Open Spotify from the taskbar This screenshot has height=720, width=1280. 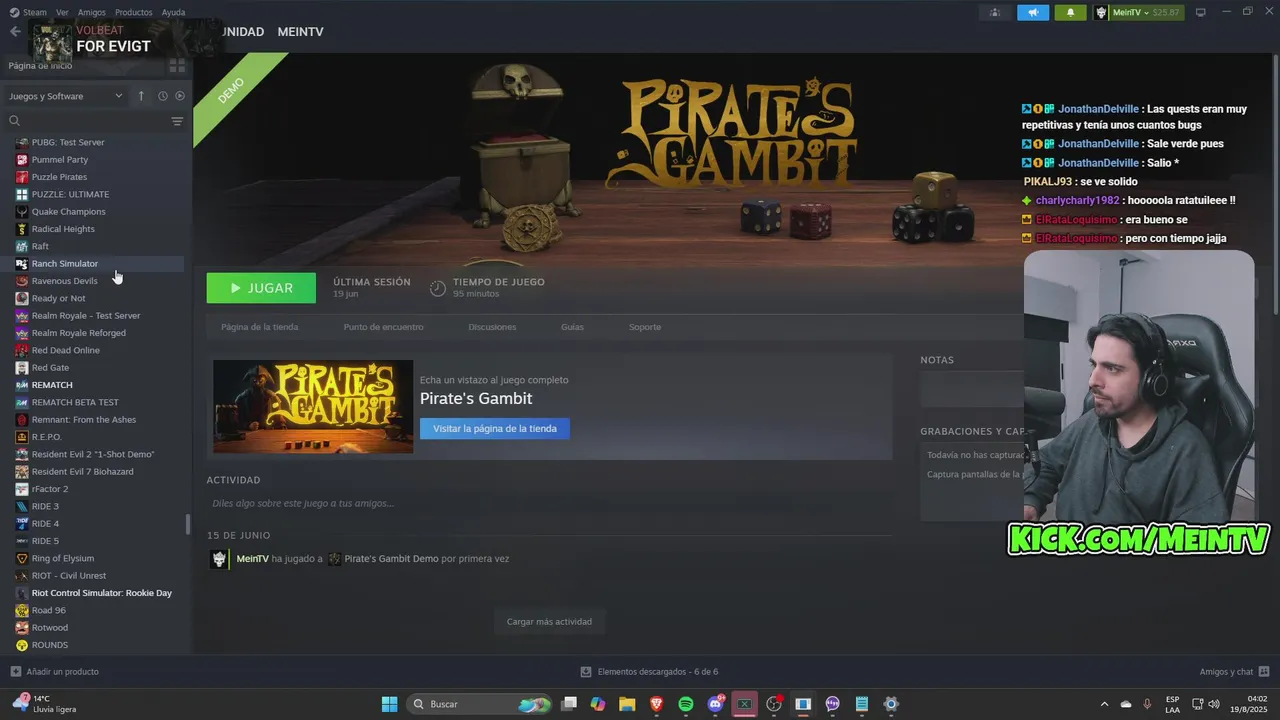click(x=686, y=704)
